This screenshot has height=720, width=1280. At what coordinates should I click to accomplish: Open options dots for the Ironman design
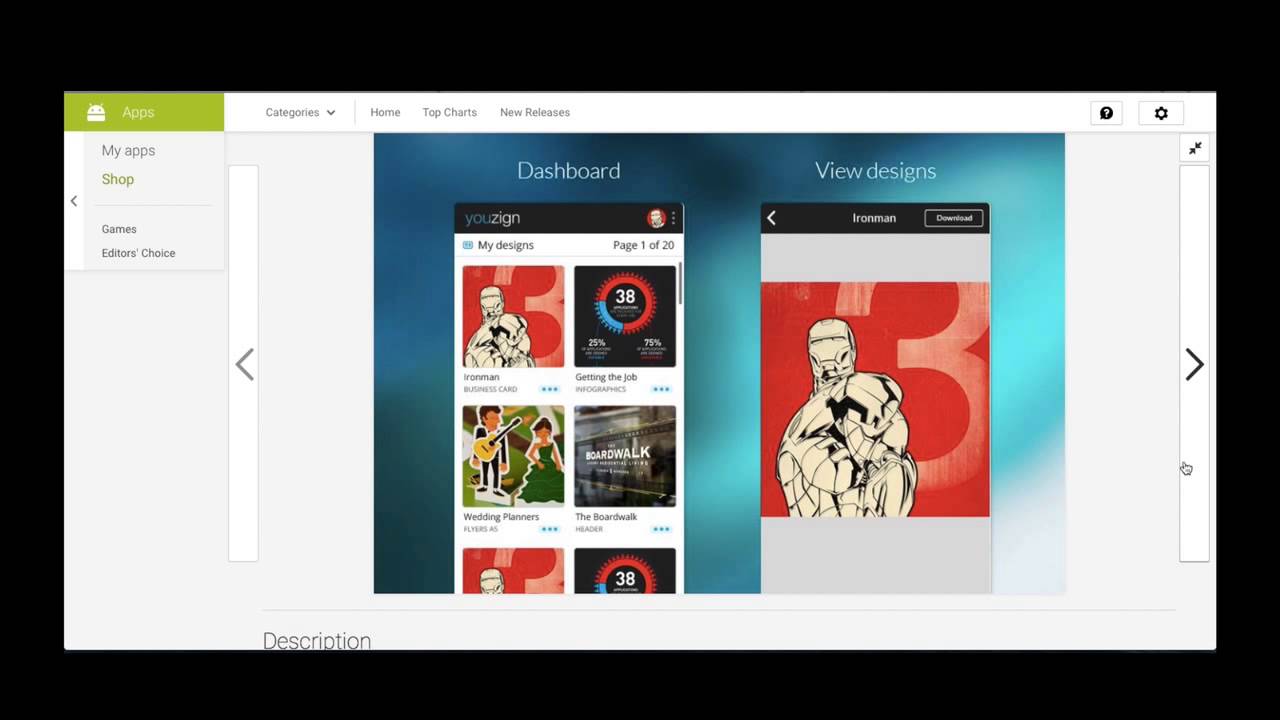(x=549, y=389)
